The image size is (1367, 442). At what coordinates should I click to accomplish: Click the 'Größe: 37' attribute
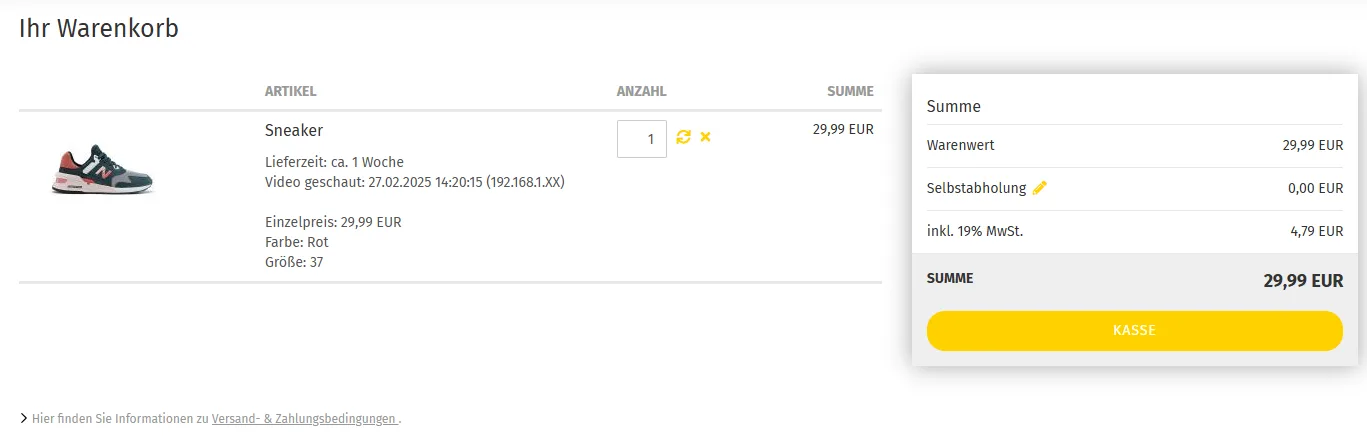[294, 262]
